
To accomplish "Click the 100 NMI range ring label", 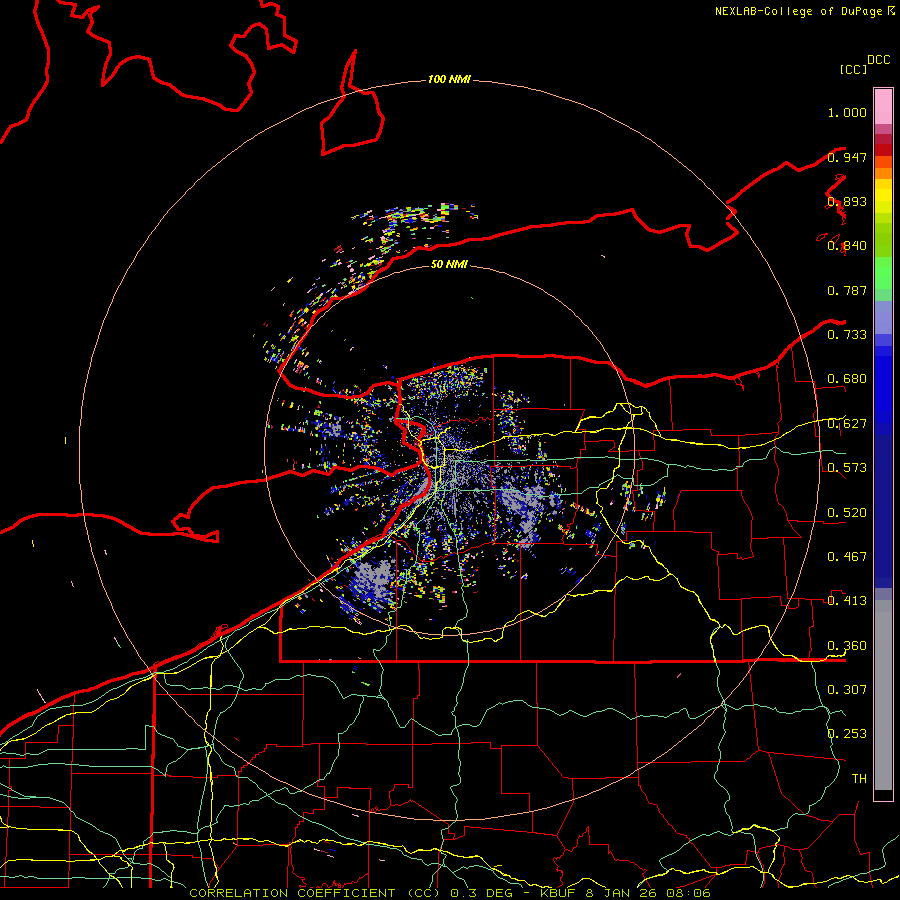I will (449, 79).
